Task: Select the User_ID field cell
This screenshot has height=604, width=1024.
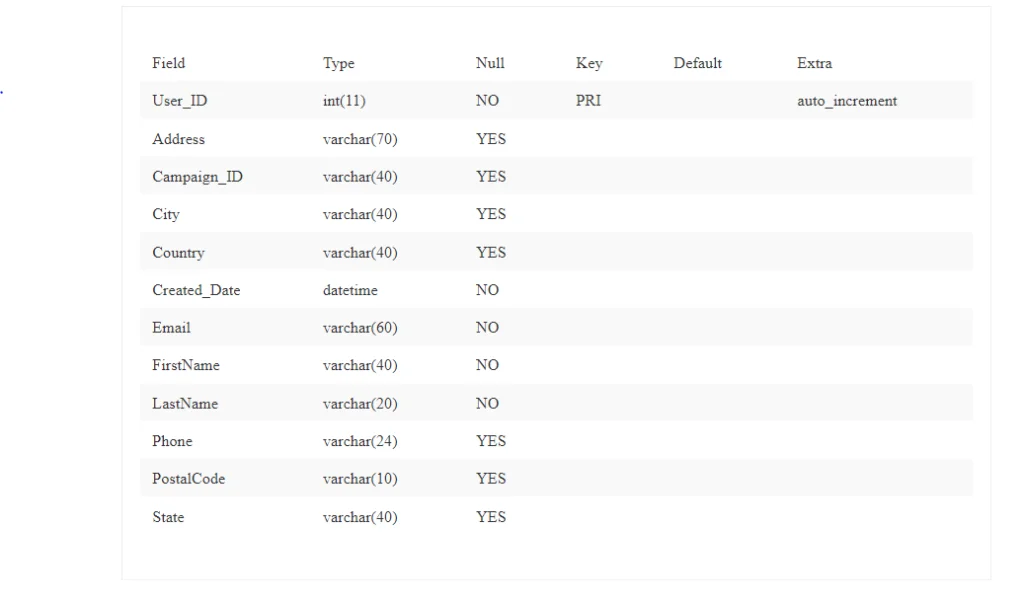Action: [180, 101]
